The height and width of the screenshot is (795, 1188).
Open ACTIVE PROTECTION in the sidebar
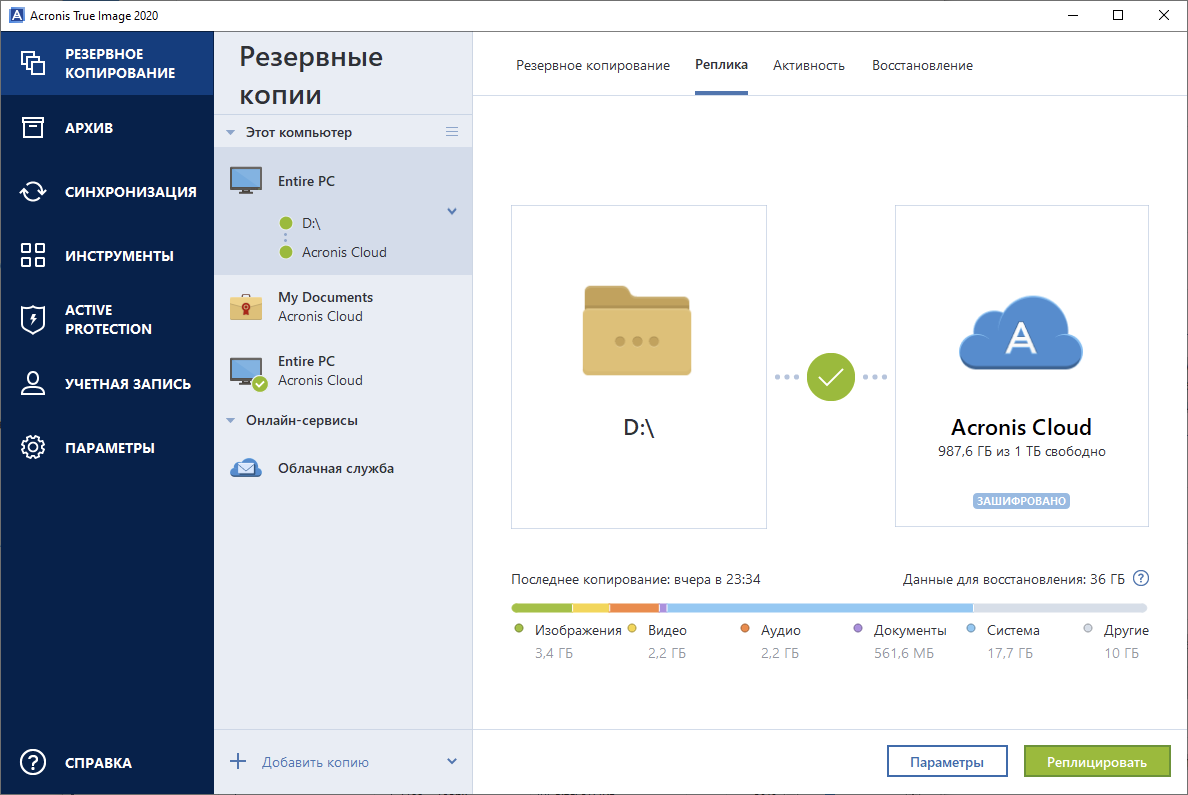pos(107,319)
